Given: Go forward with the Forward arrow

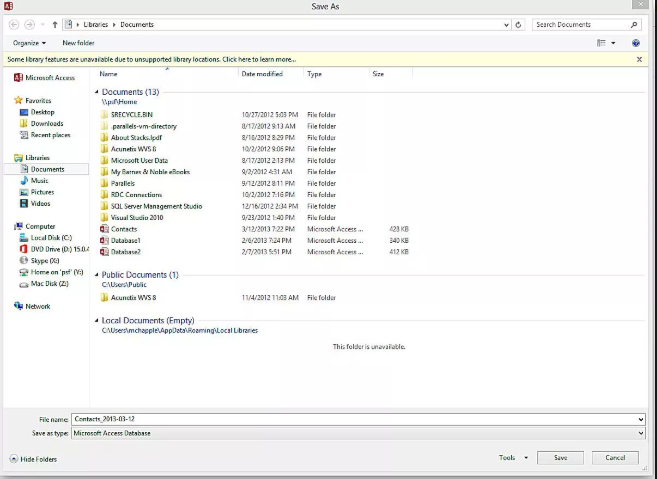Looking at the screenshot, I should (29, 25).
